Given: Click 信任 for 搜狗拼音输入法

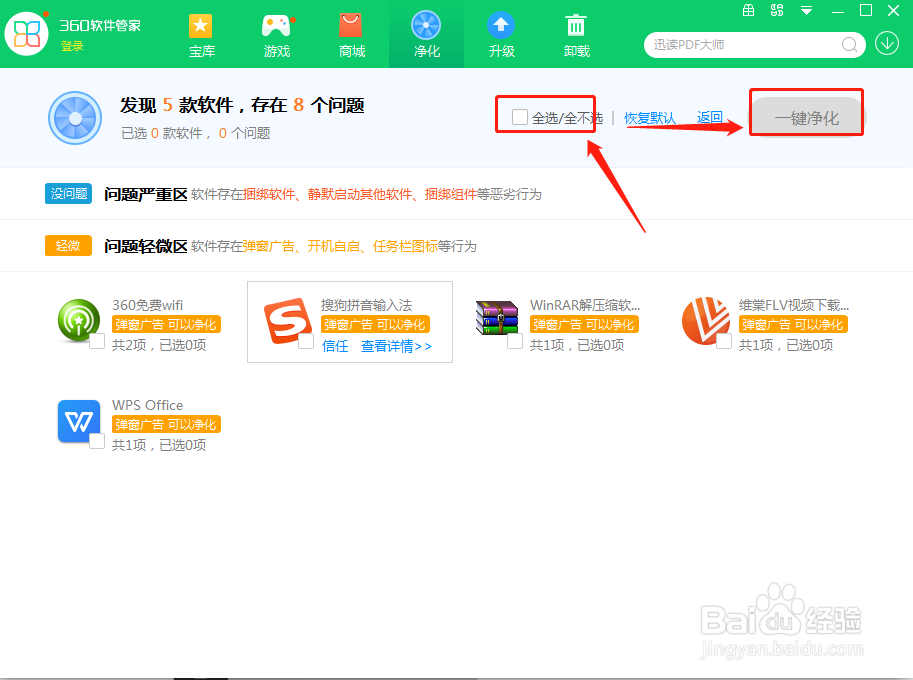Looking at the screenshot, I should click(335, 346).
